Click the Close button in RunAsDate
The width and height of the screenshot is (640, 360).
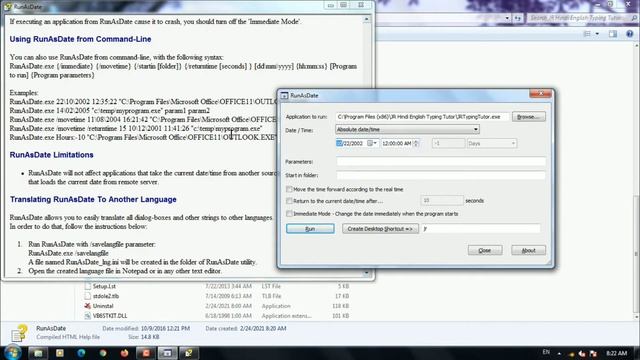point(484,250)
